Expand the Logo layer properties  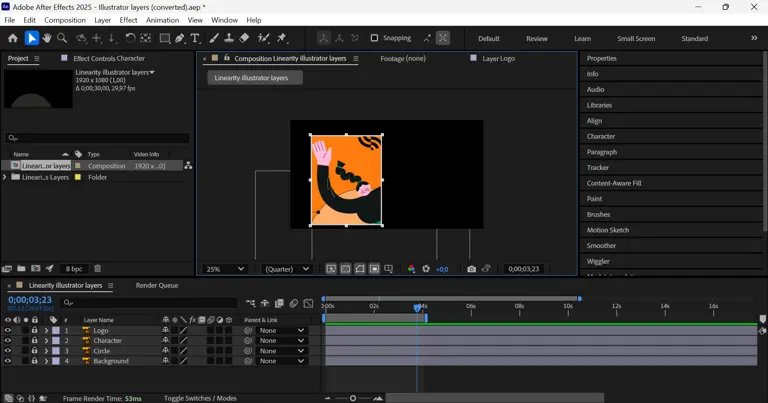pyautogui.click(x=46, y=331)
